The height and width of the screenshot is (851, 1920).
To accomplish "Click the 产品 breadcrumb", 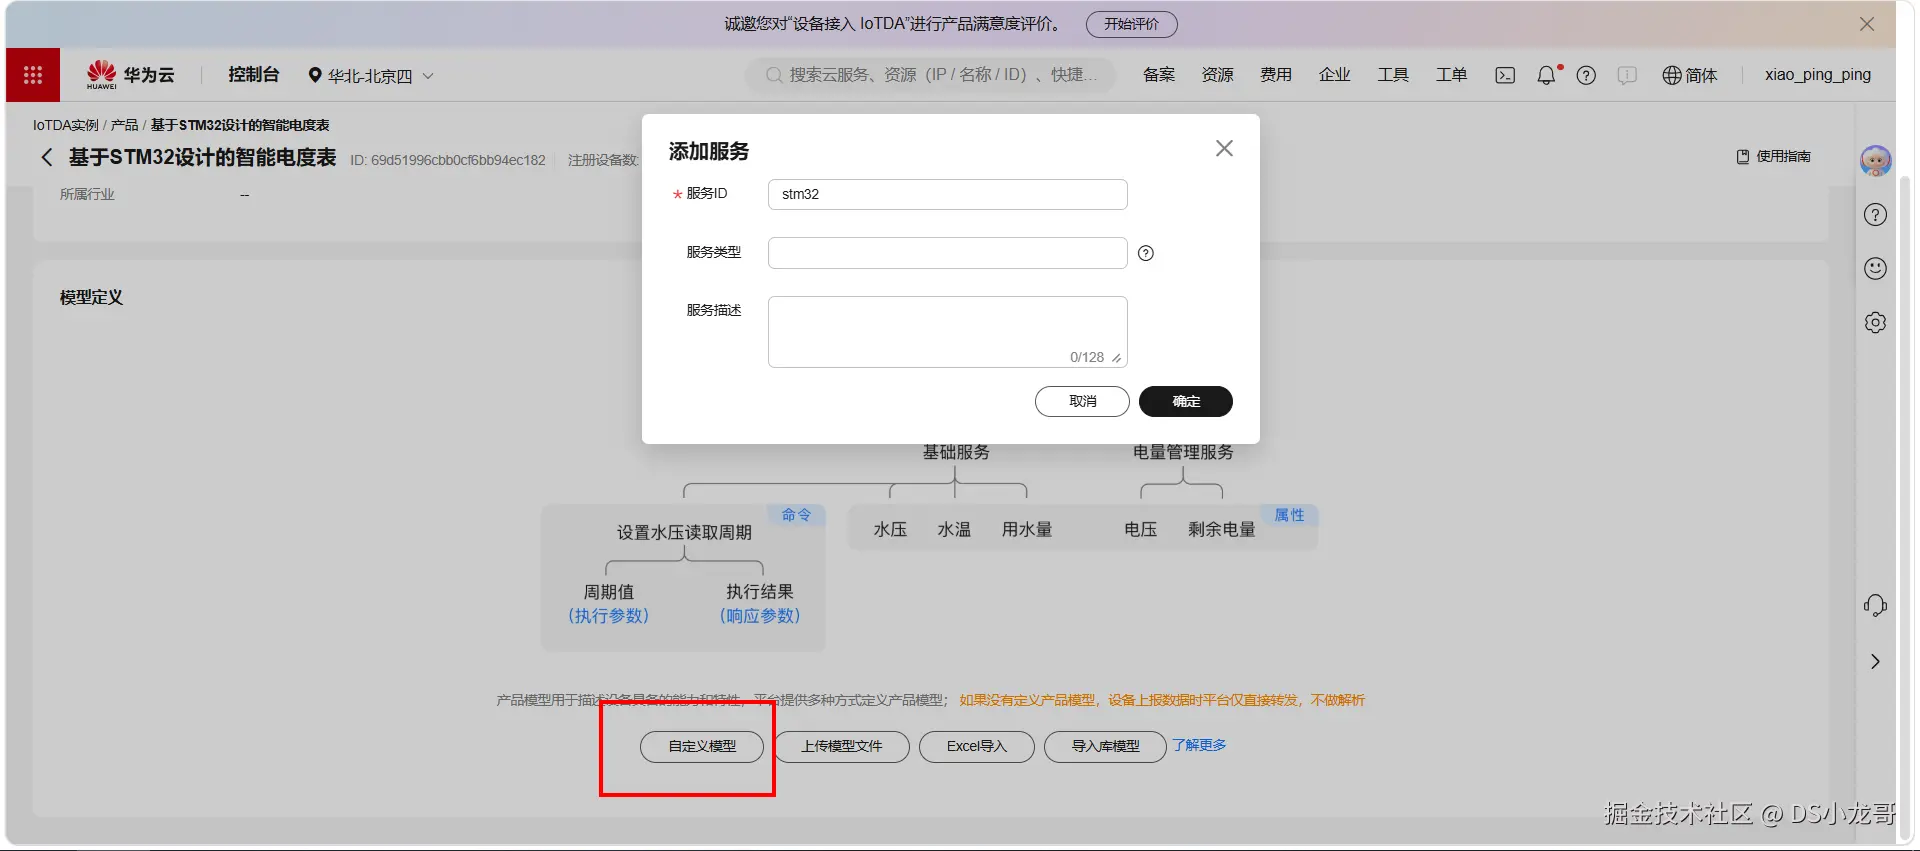I will click(x=124, y=125).
